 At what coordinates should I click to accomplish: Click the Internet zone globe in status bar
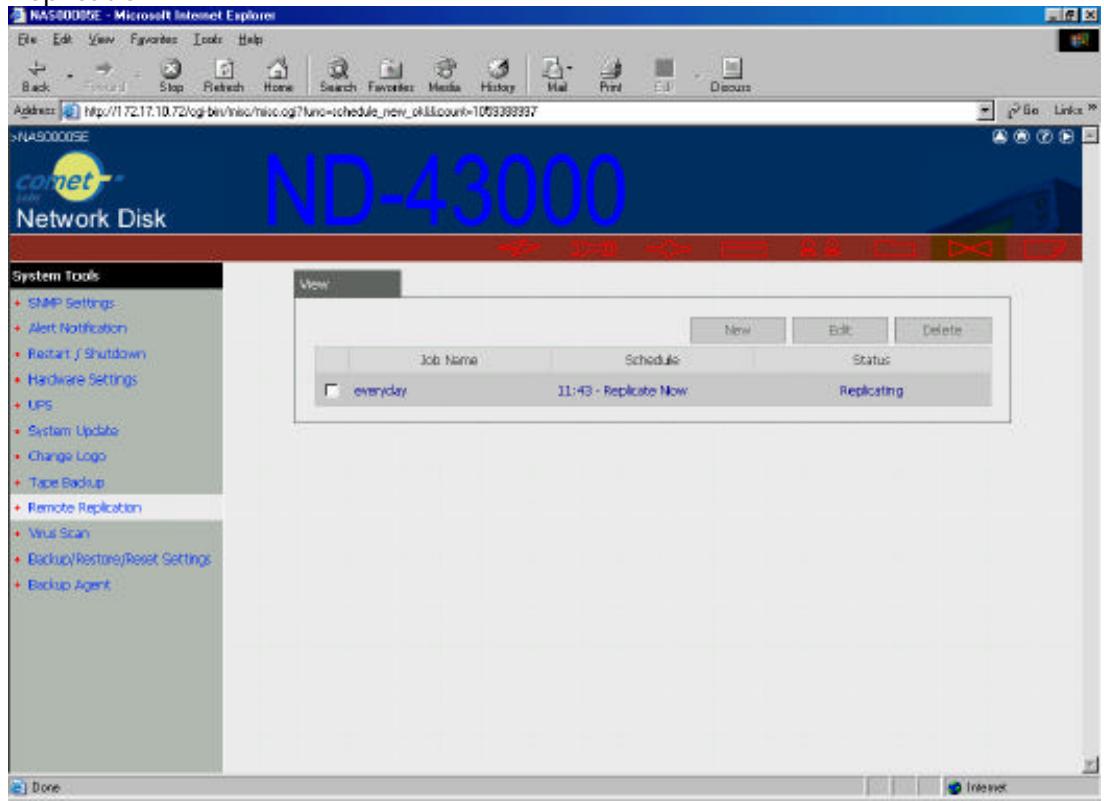tap(955, 787)
